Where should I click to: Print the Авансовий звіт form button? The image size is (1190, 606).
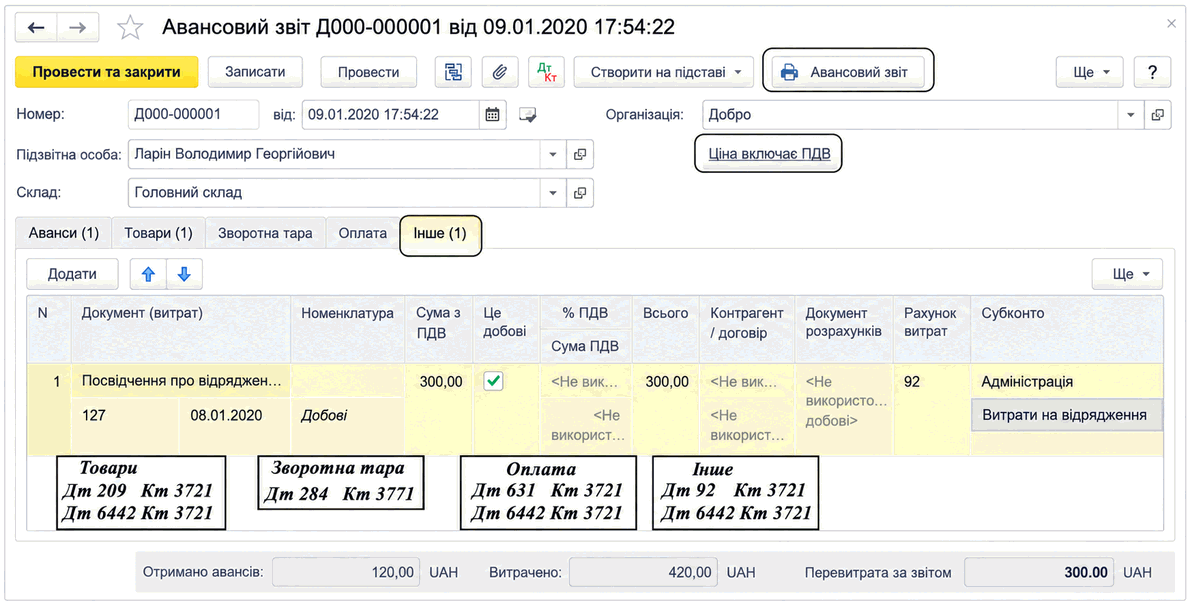pos(848,72)
